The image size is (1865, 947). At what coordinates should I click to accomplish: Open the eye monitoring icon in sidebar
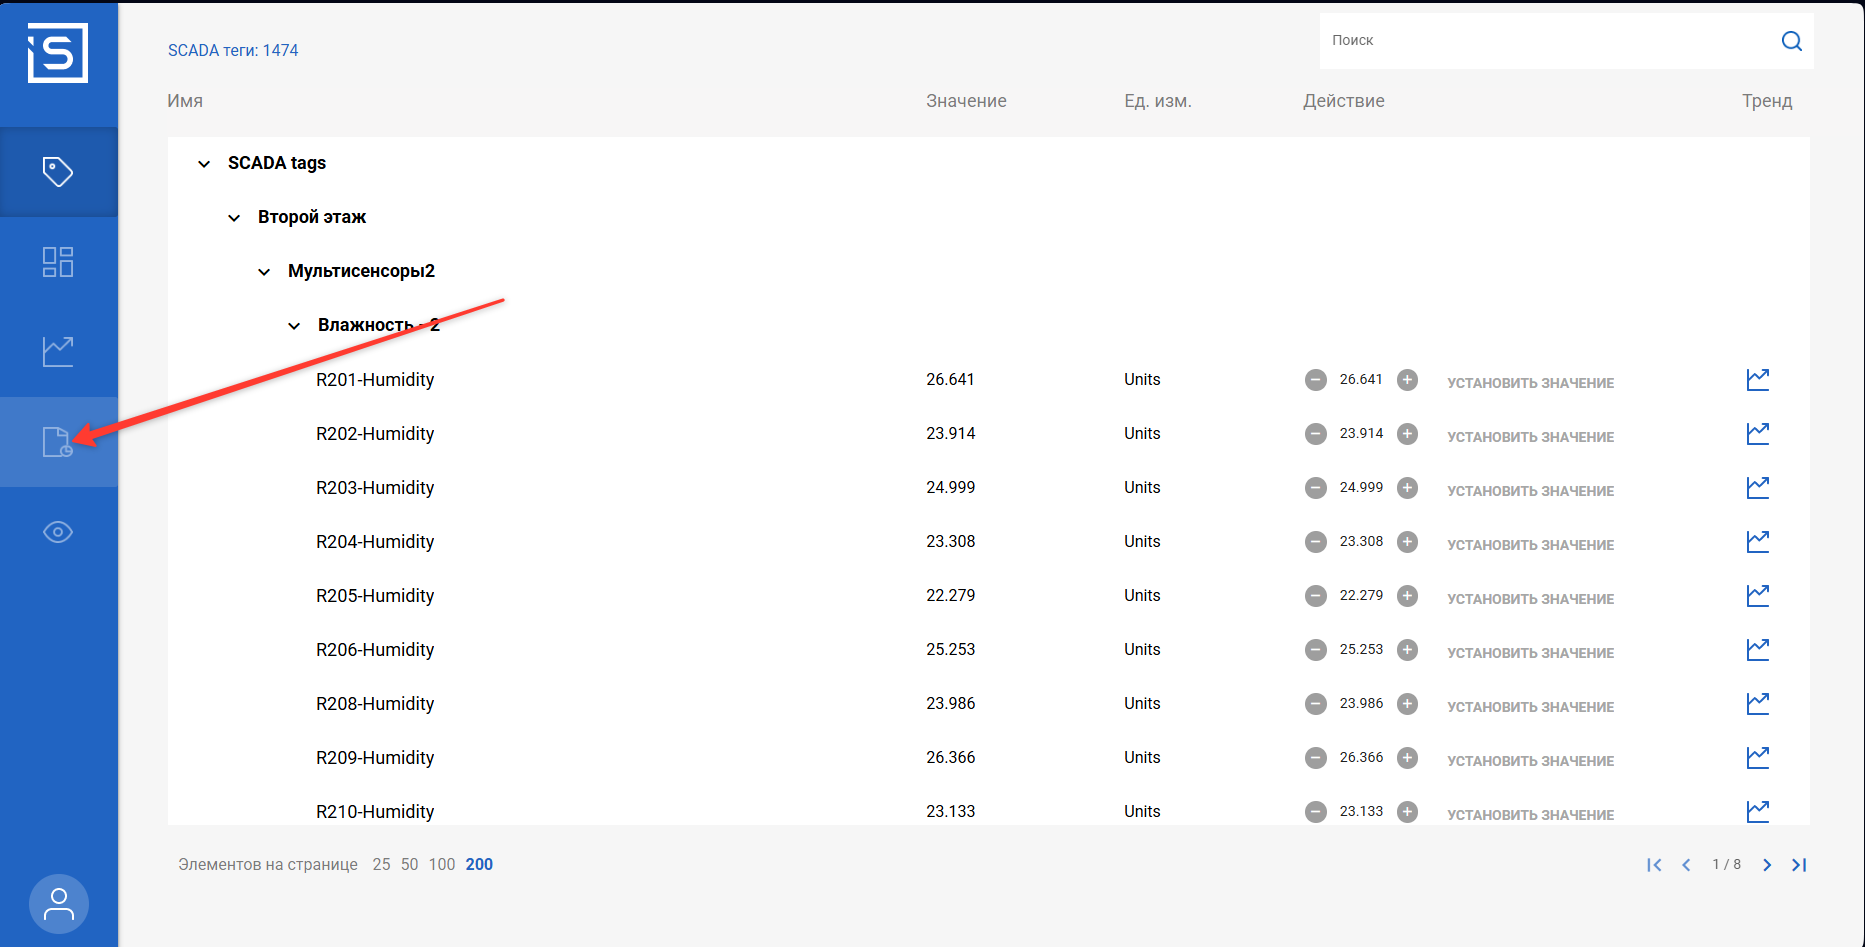pos(58,532)
